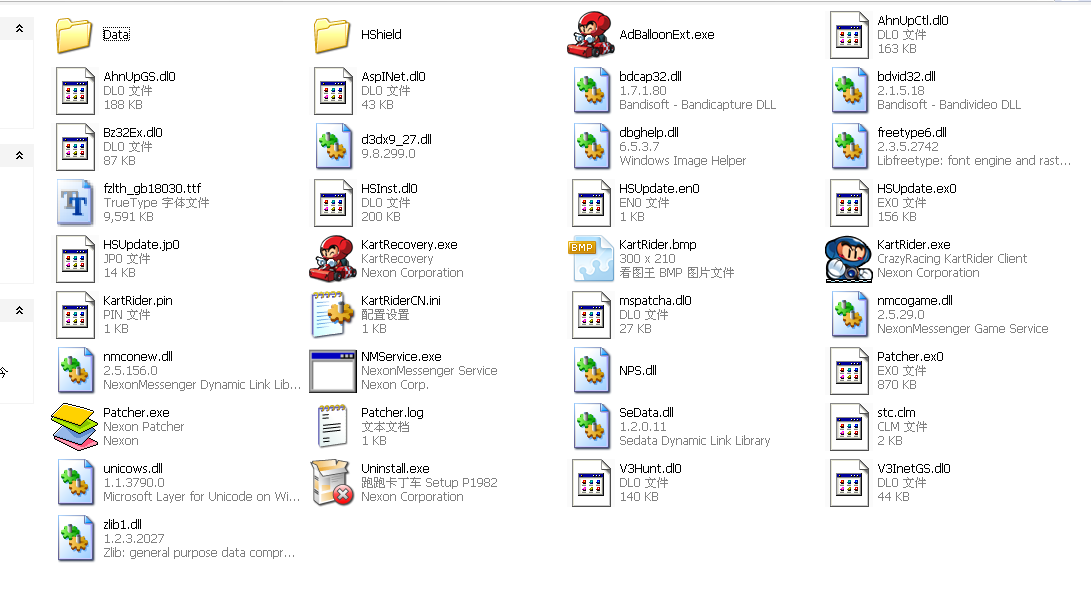Click the Patcher.ex0 file icon

click(x=849, y=371)
